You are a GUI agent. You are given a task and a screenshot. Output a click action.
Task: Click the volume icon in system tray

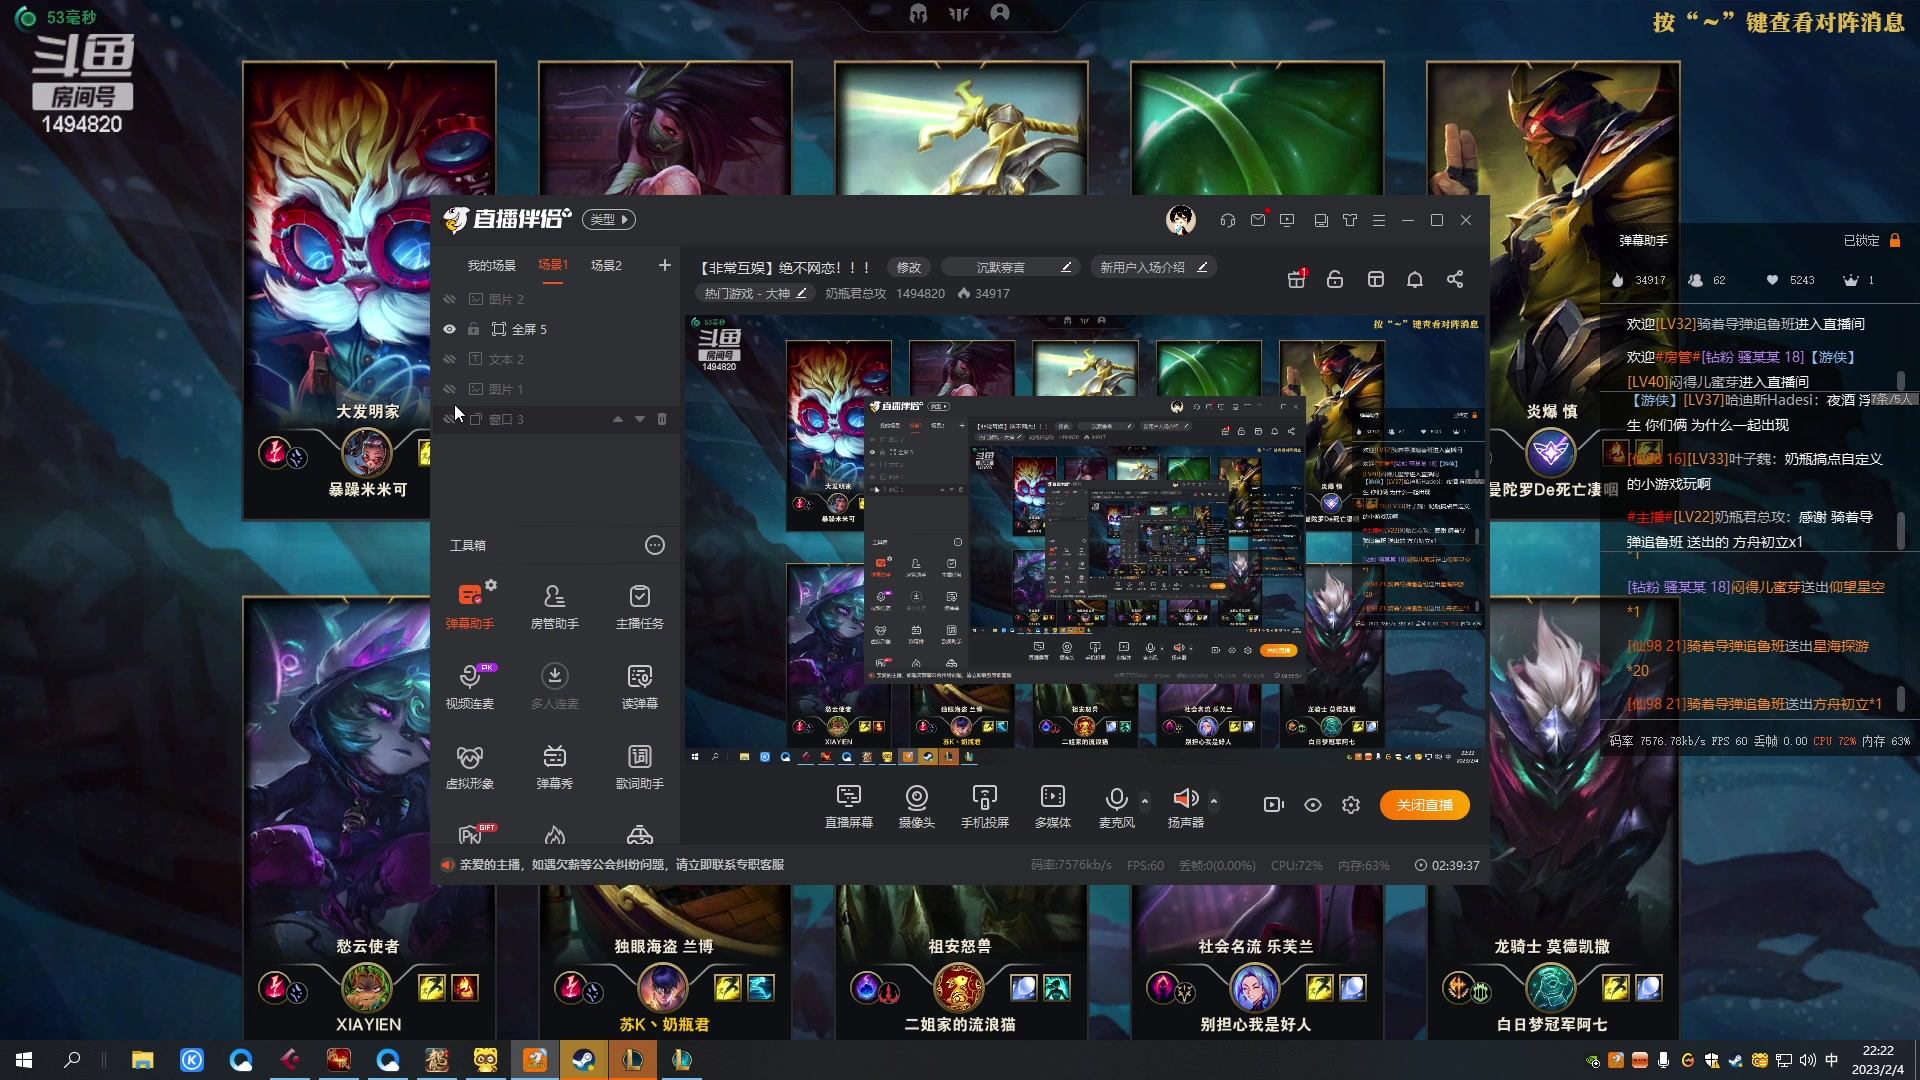(x=1807, y=1060)
